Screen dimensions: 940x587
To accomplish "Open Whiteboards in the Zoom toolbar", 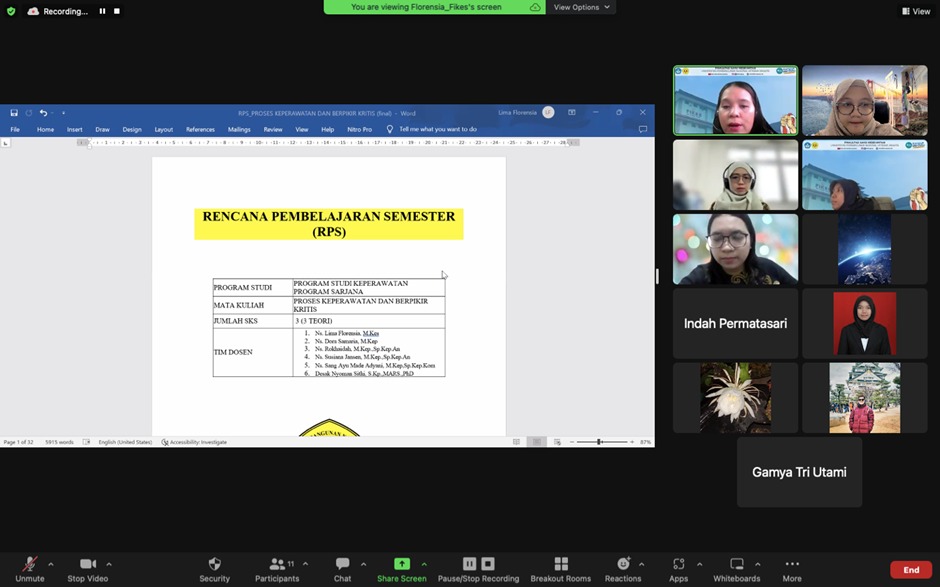I will (736, 565).
